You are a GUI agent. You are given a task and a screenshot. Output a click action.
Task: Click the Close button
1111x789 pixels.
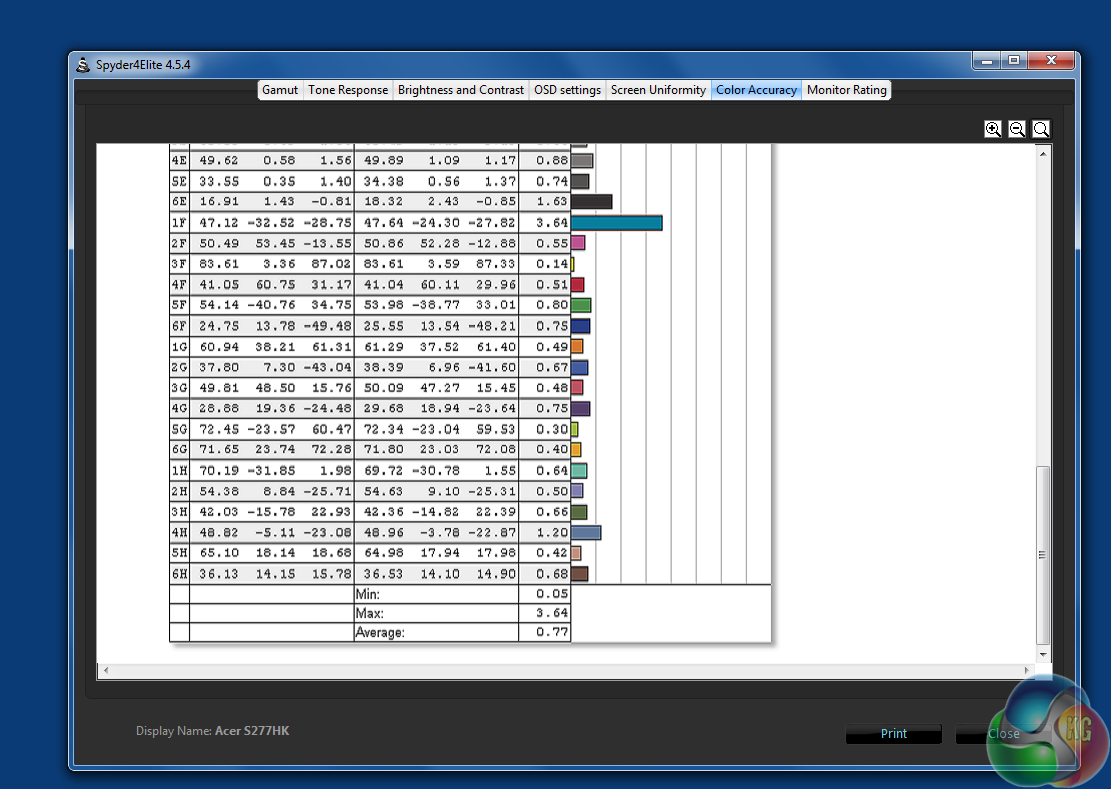[1003, 734]
